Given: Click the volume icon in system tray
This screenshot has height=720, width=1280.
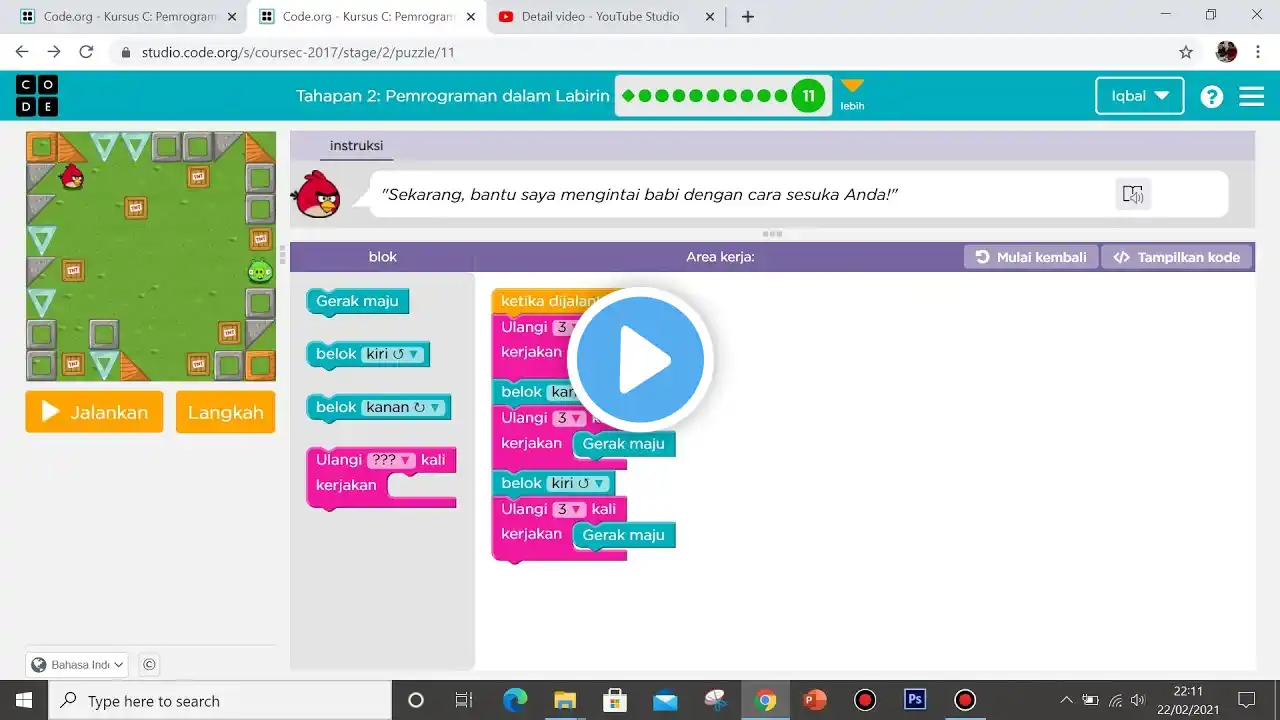Looking at the screenshot, I should 1138,700.
